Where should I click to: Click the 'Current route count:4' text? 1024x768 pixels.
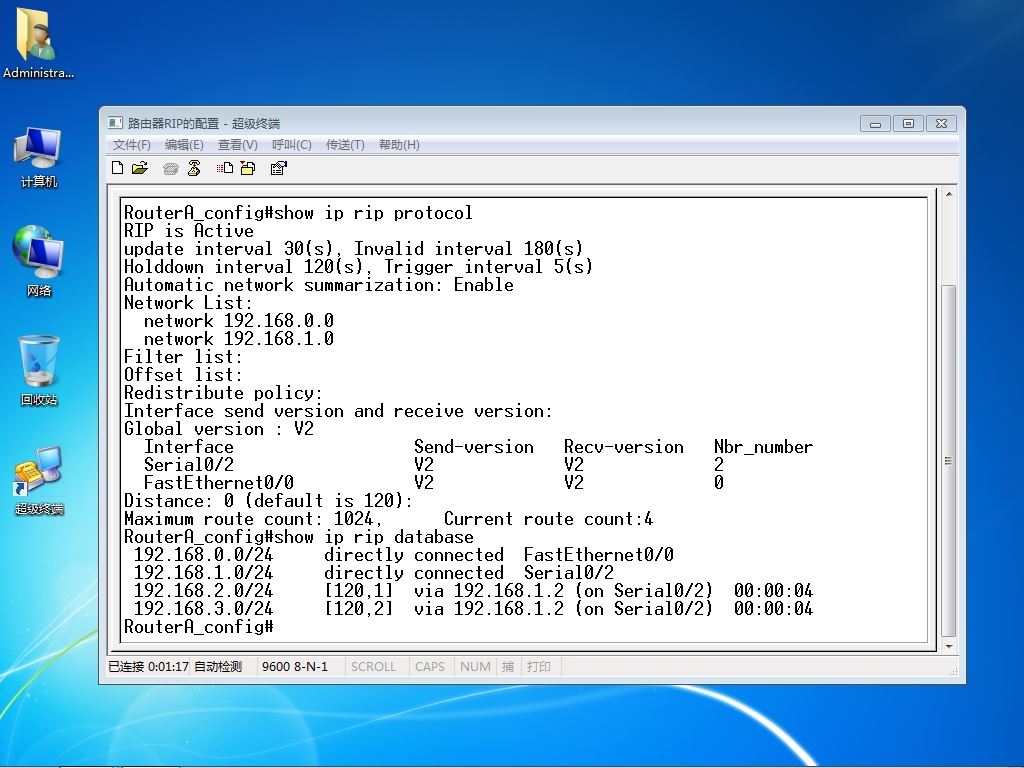pyautogui.click(x=548, y=519)
